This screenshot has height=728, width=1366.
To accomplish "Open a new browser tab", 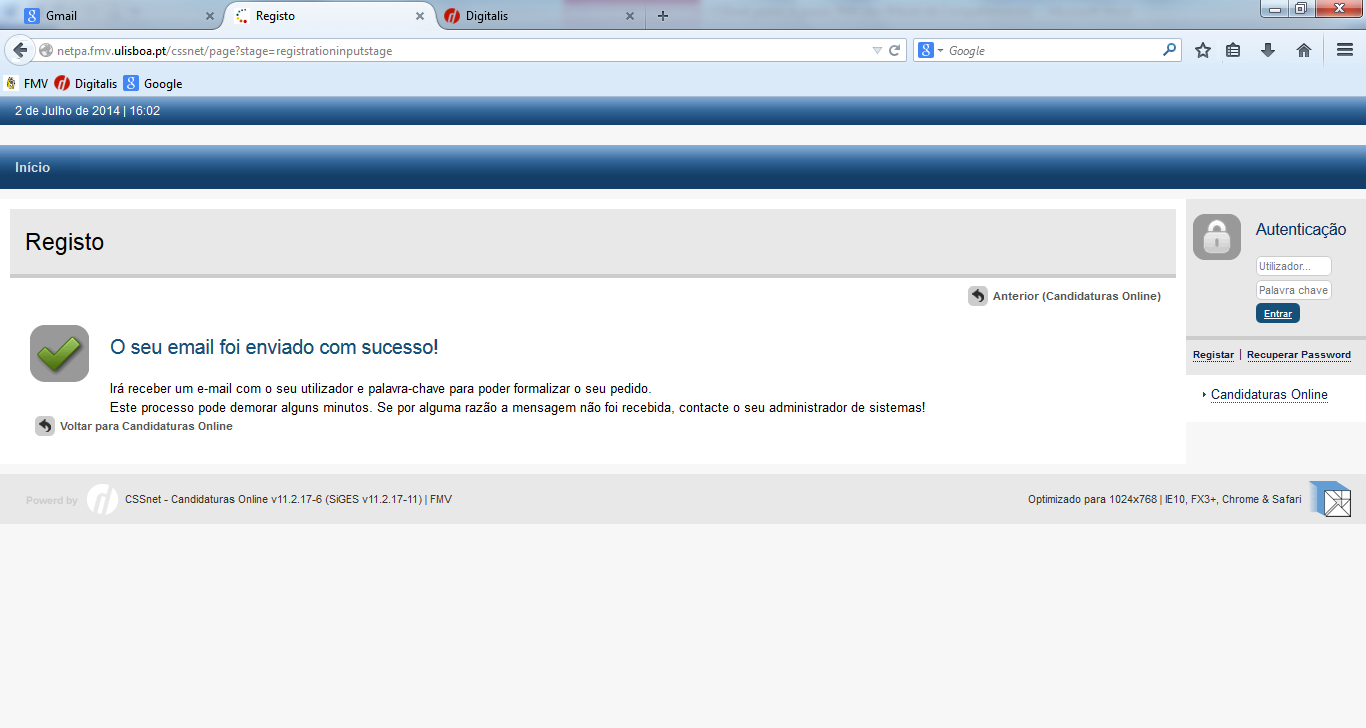I will pyautogui.click(x=663, y=16).
